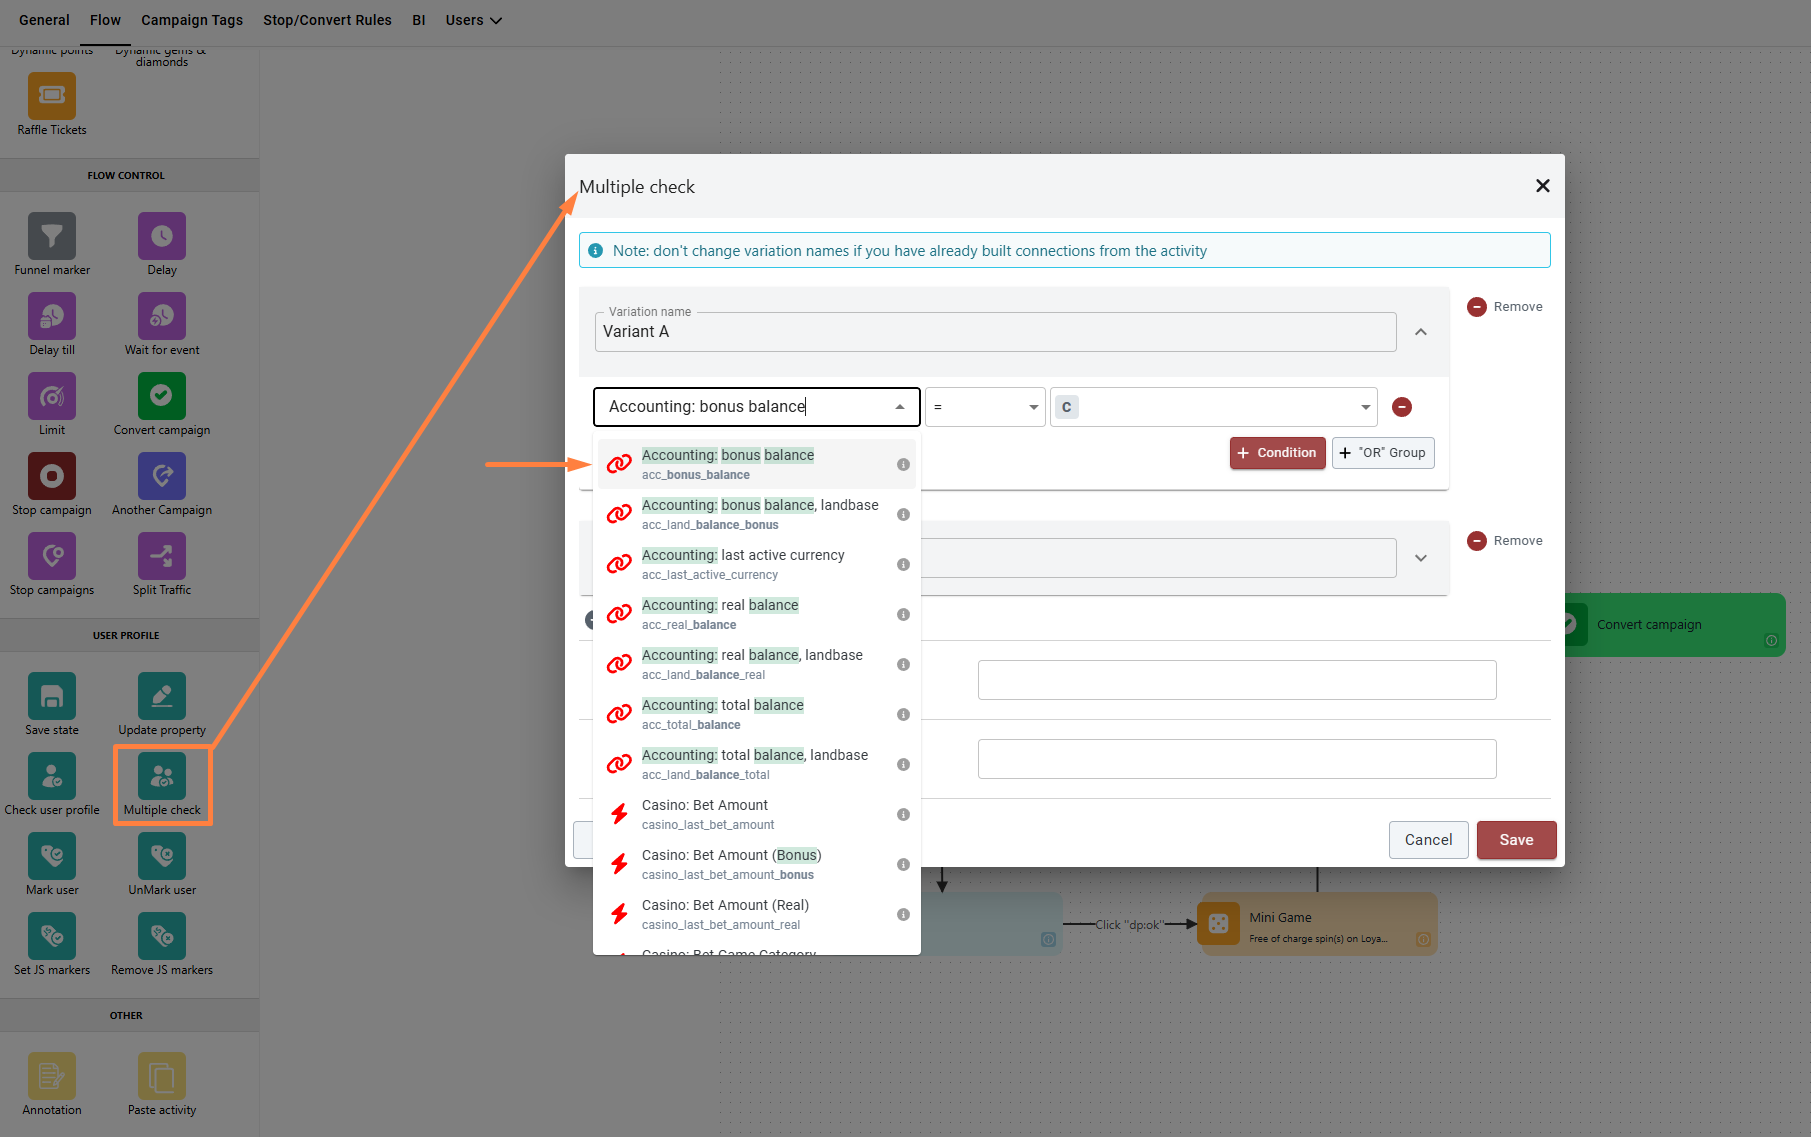Click the Annotation icon
The width and height of the screenshot is (1811, 1137).
click(x=52, y=1077)
